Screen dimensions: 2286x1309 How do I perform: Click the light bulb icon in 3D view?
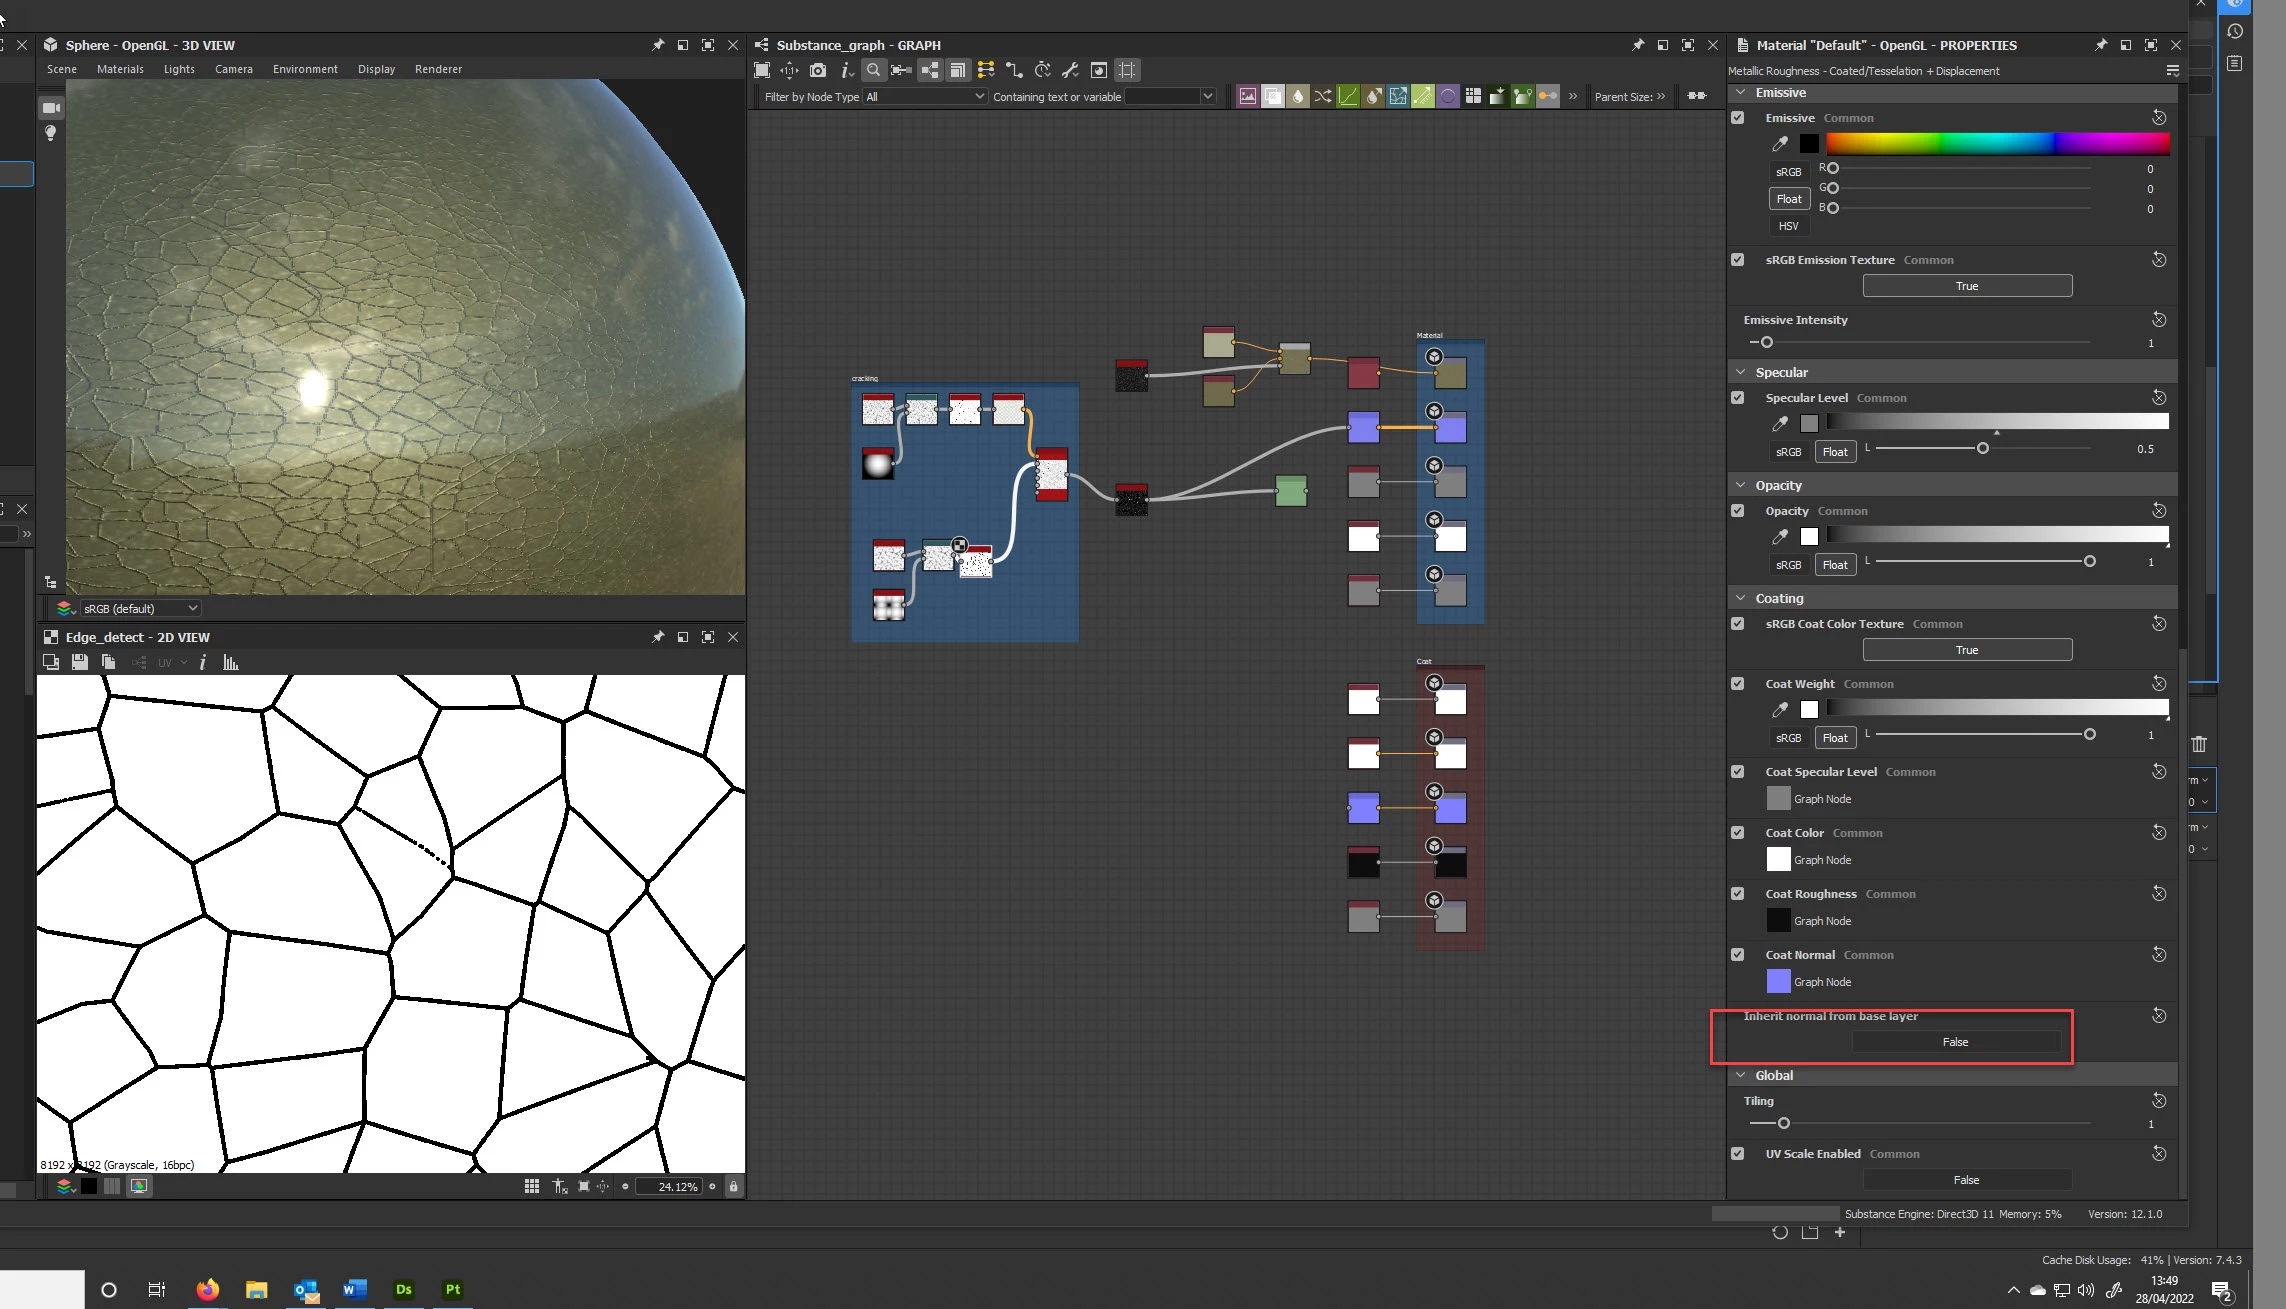pyautogui.click(x=50, y=133)
